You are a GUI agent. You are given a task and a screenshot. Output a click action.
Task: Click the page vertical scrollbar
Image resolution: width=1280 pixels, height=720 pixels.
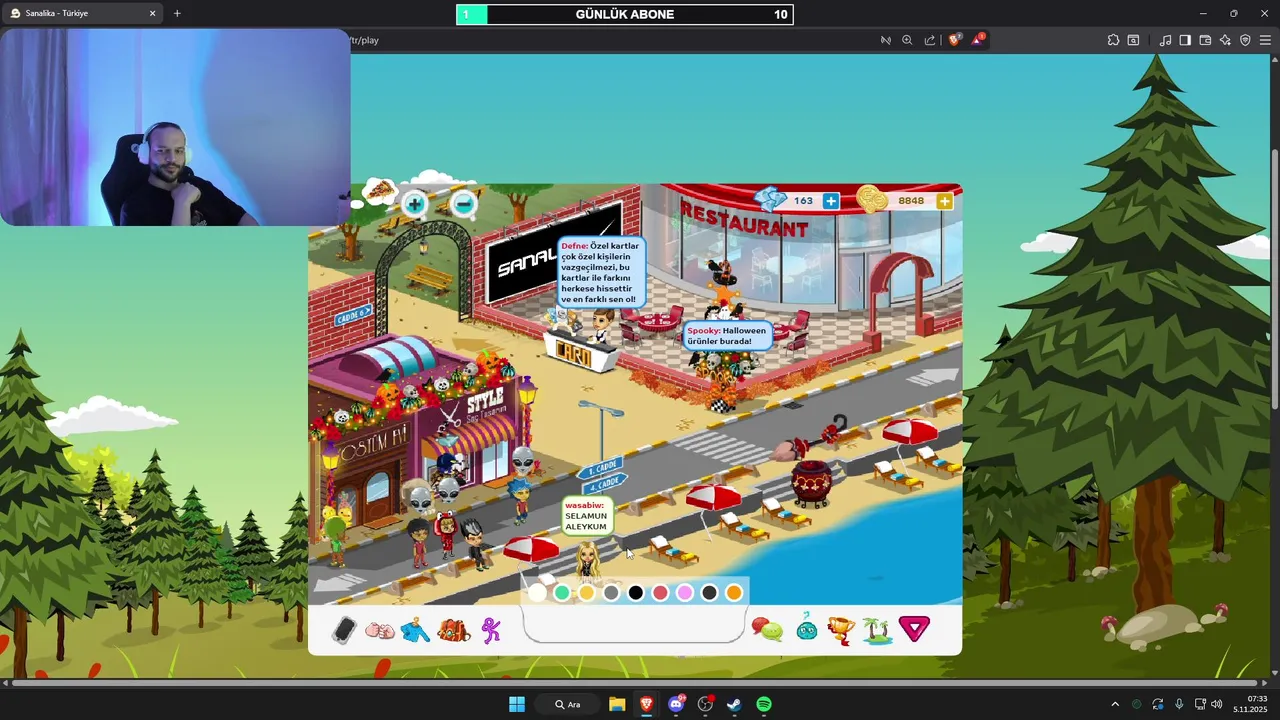click(1275, 280)
